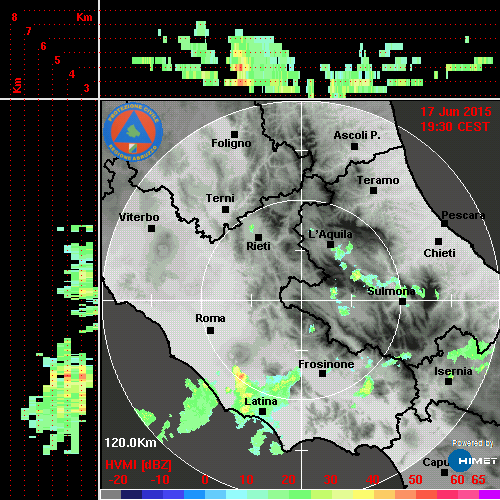The width and height of the screenshot is (500, 500).
Task: Select the Roma city marker square
Action: [x=210, y=331]
